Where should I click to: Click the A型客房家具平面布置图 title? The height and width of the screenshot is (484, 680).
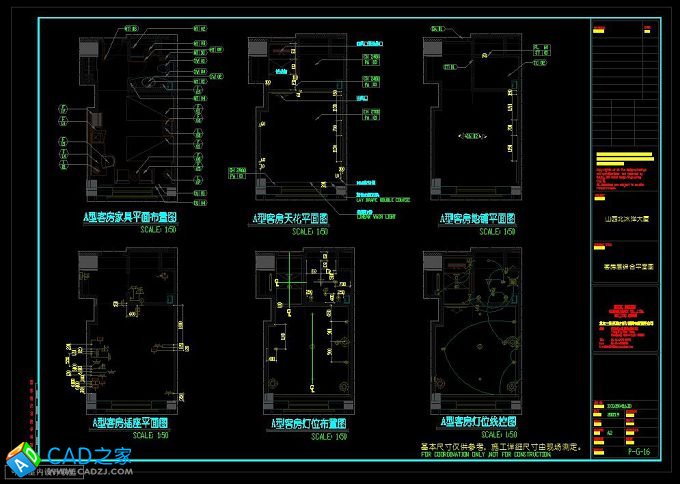129,216
